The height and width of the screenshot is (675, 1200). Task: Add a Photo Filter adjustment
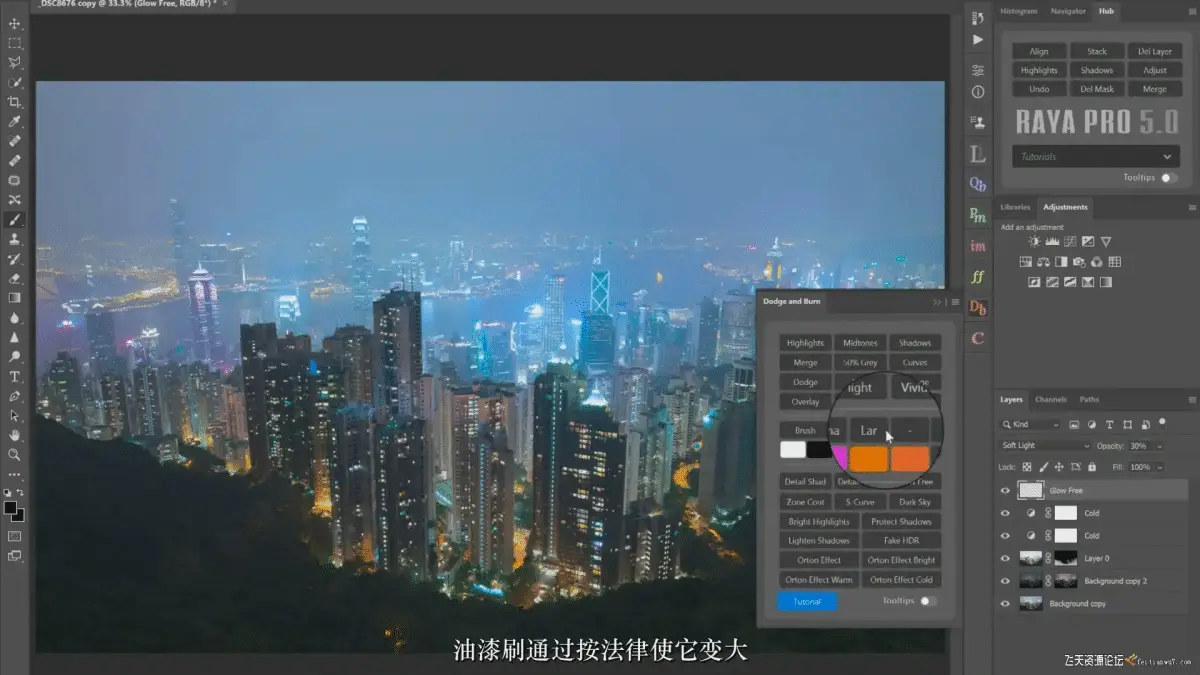(1080, 262)
